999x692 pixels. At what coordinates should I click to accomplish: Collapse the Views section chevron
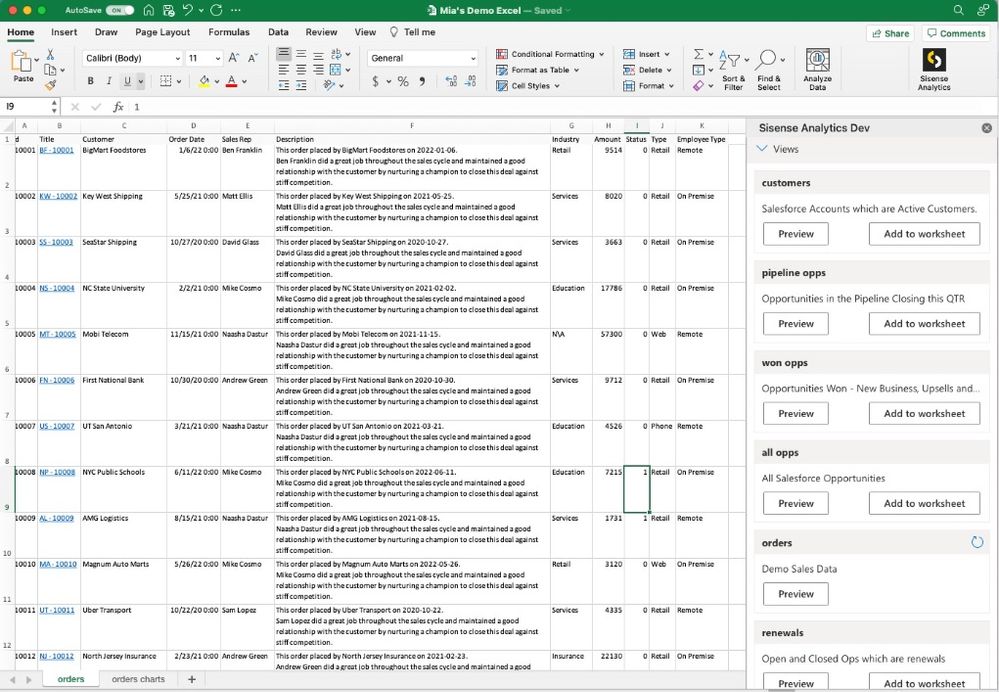(762, 149)
